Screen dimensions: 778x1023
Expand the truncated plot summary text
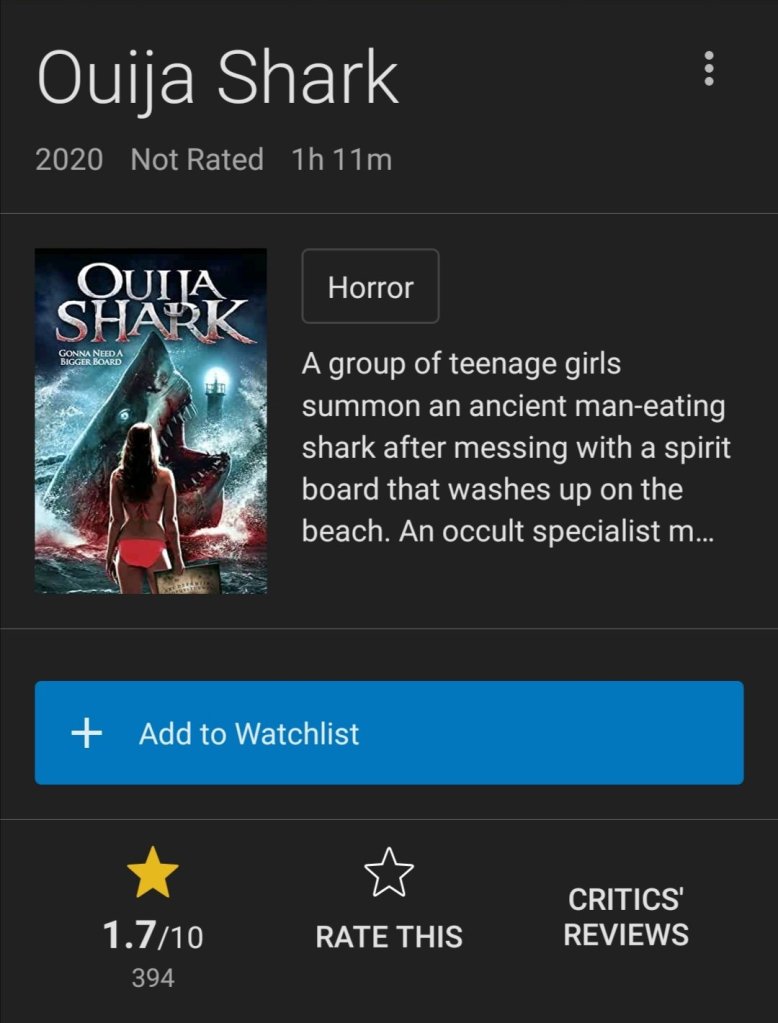pyautogui.click(x=516, y=448)
